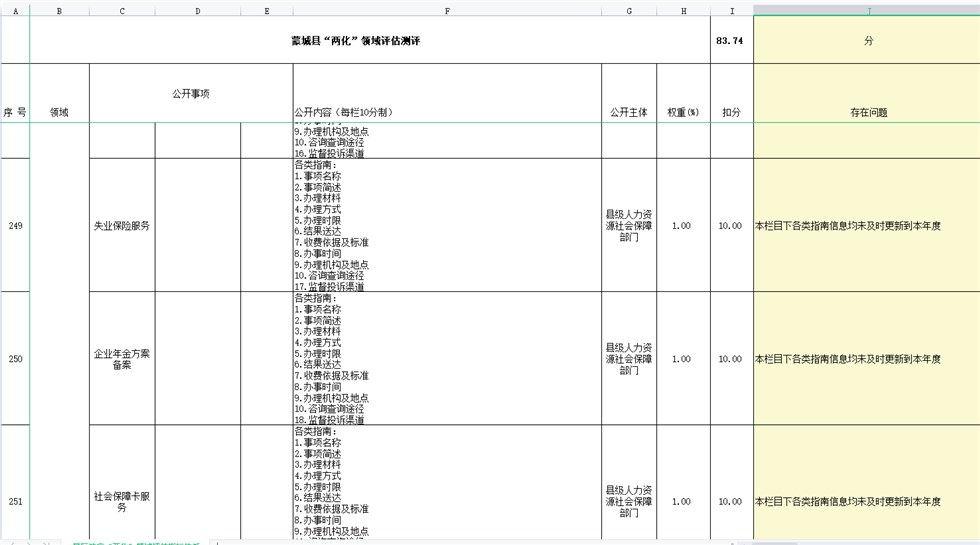Select the highlighted column J header
Image resolution: width=980 pixels, height=545 pixels.
click(x=867, y=11)
